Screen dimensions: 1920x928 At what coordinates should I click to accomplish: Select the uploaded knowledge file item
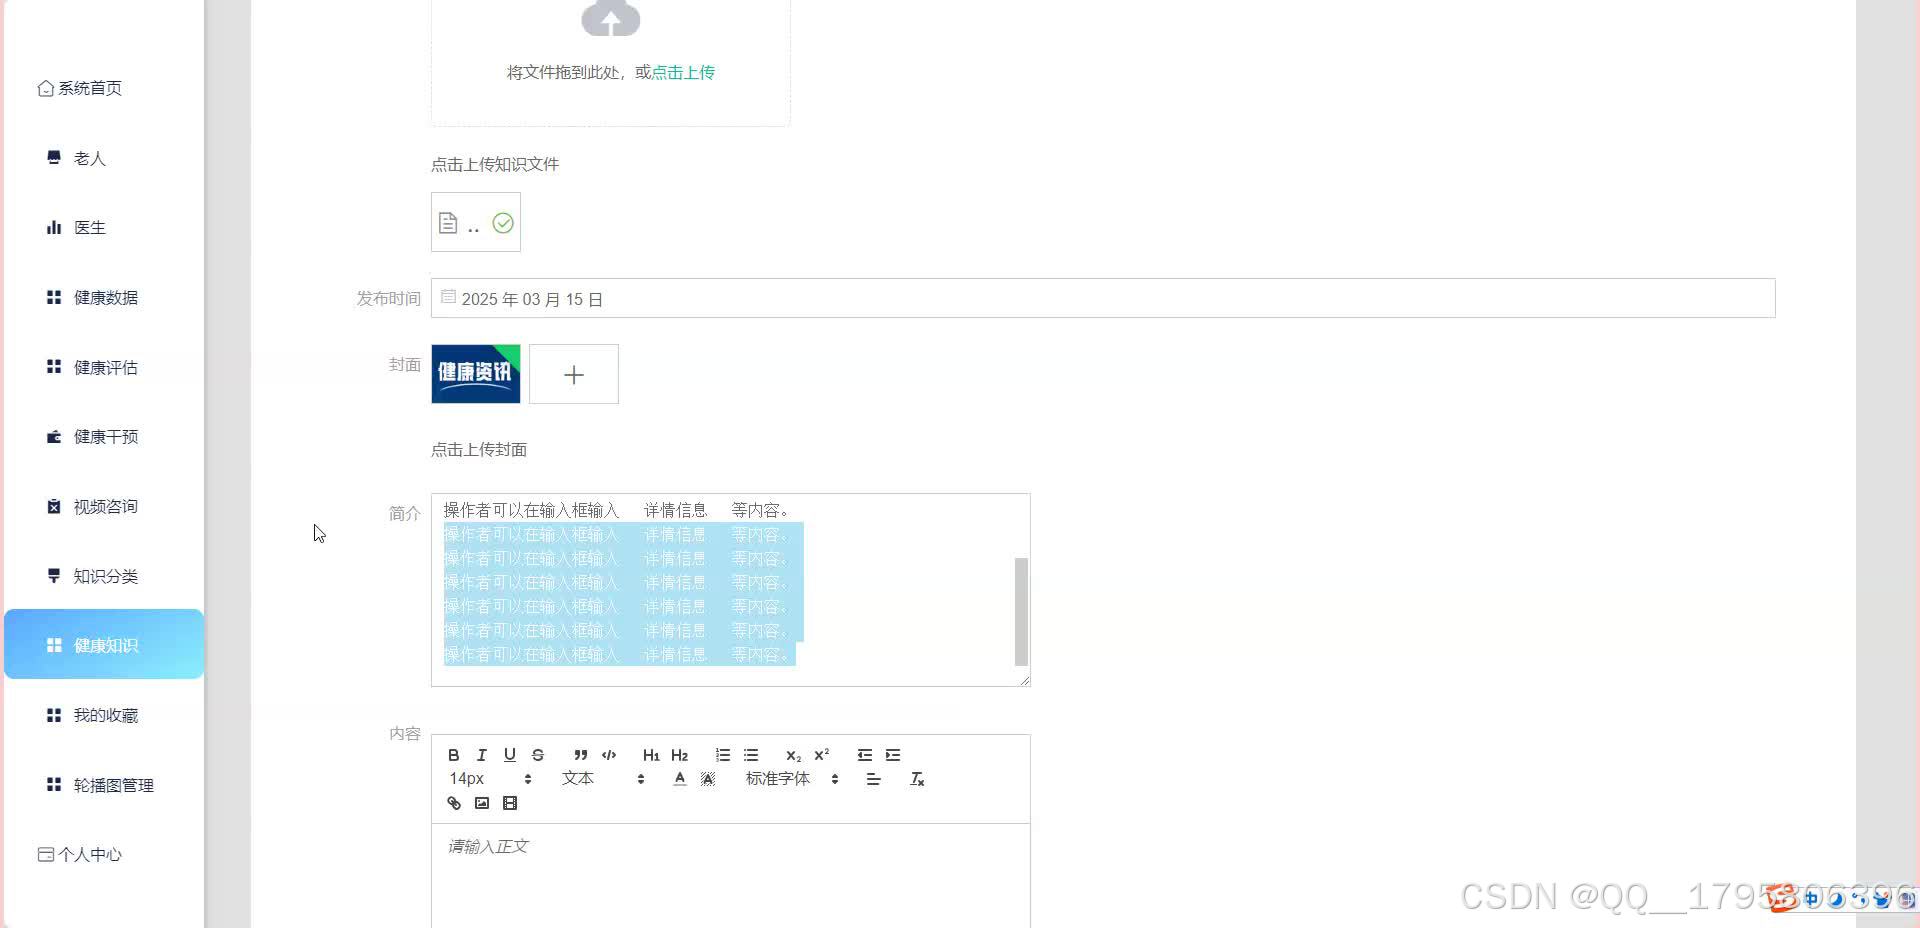476,222
